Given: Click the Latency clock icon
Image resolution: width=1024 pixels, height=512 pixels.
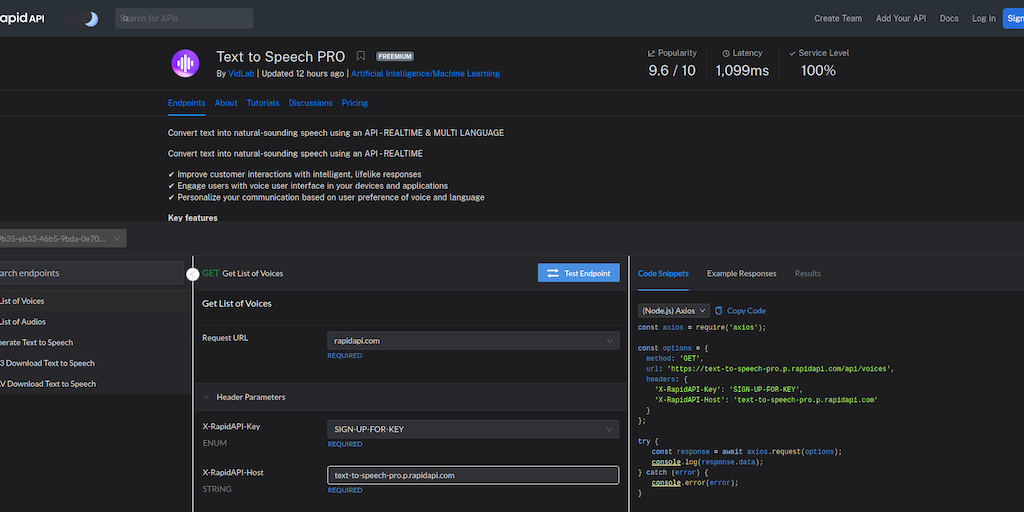Looking at the screenshot, I should [726, 53].
